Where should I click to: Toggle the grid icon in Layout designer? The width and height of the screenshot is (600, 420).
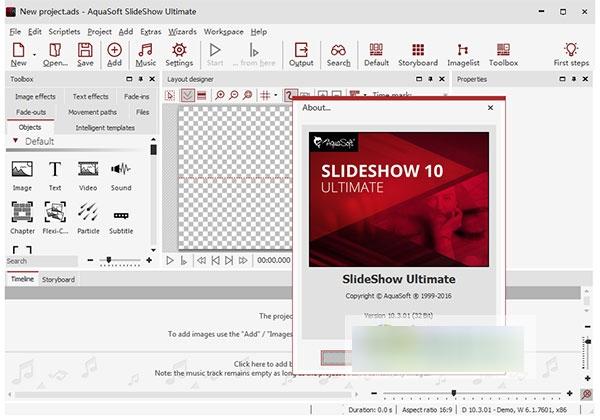265,95
